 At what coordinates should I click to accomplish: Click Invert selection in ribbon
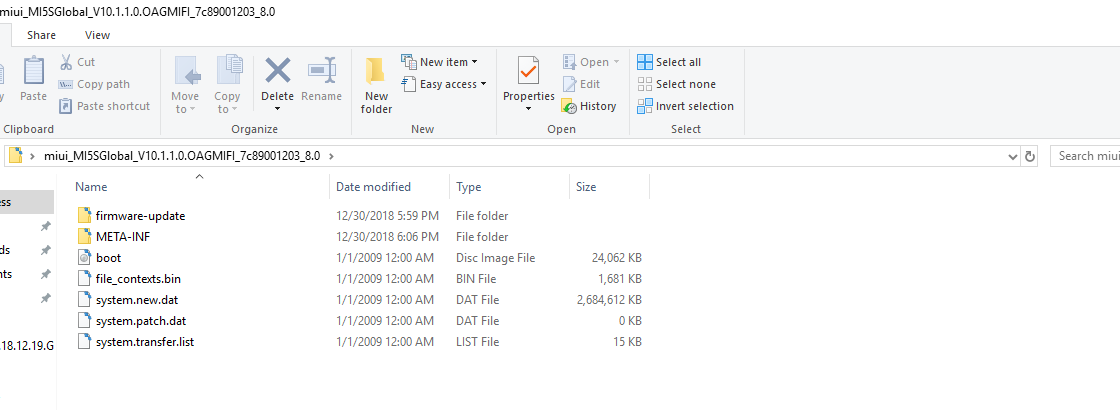coord(686,106)
